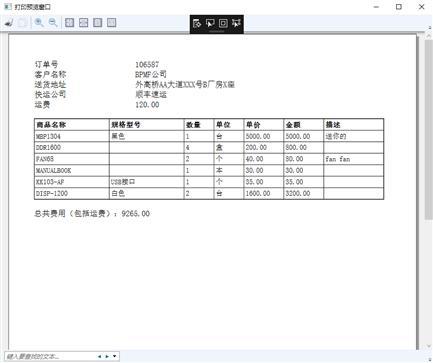
Task: Click the vertical scrollbar thumb
Action: point(429,128)
